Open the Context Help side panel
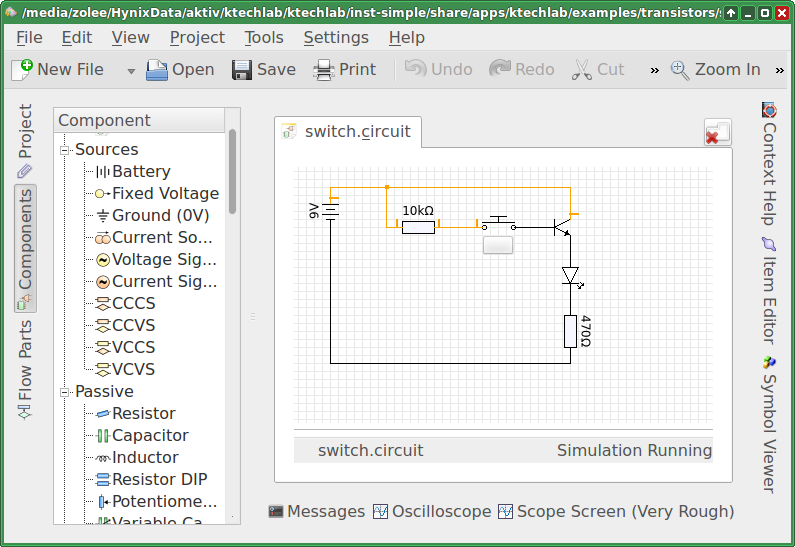Viewport: 795px width, 547px height. point(769,164)
